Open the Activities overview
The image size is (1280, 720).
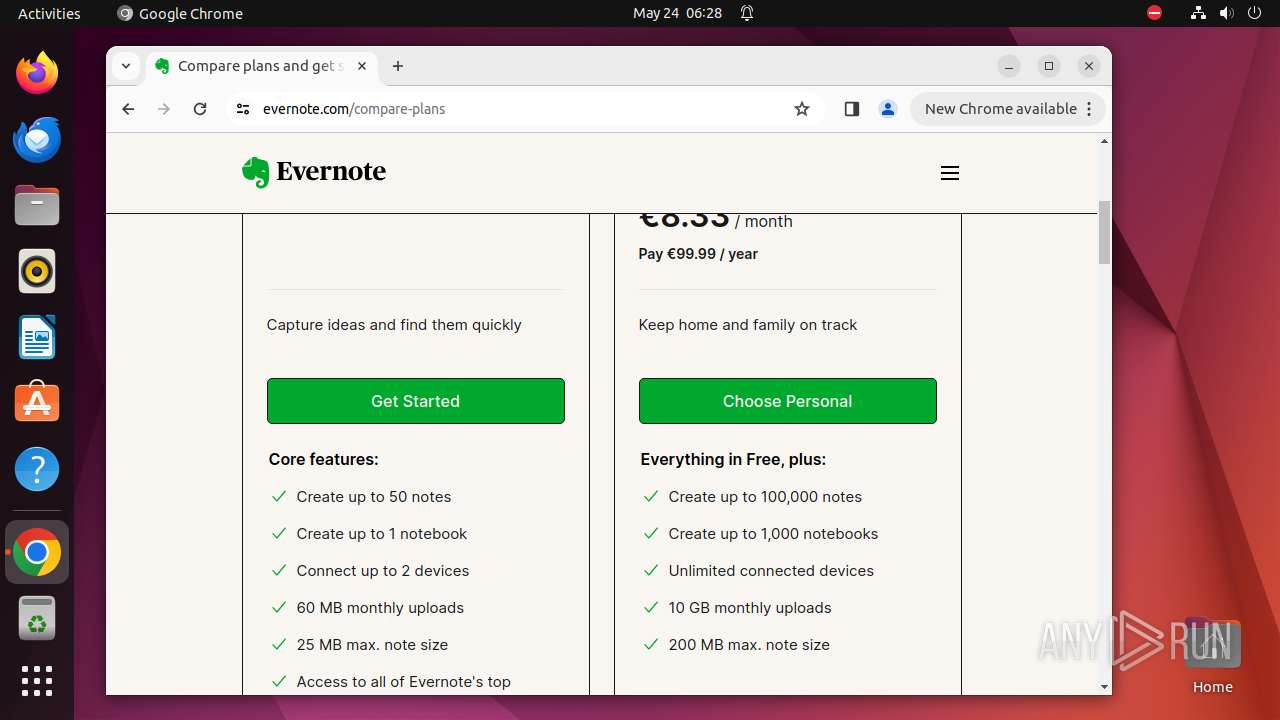click(x=49, y=13)
